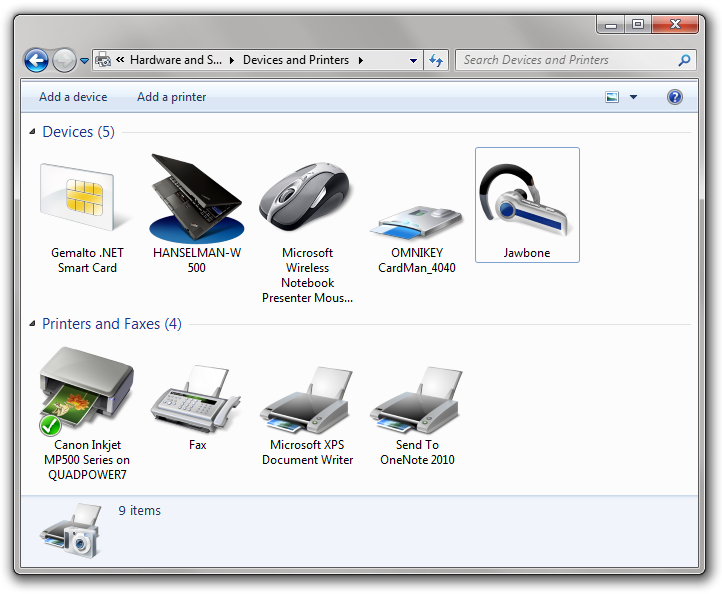This screenshot has width=722, height=594.
Task: Maximize the Devices and Printers window
Action: tap(638, 25)
